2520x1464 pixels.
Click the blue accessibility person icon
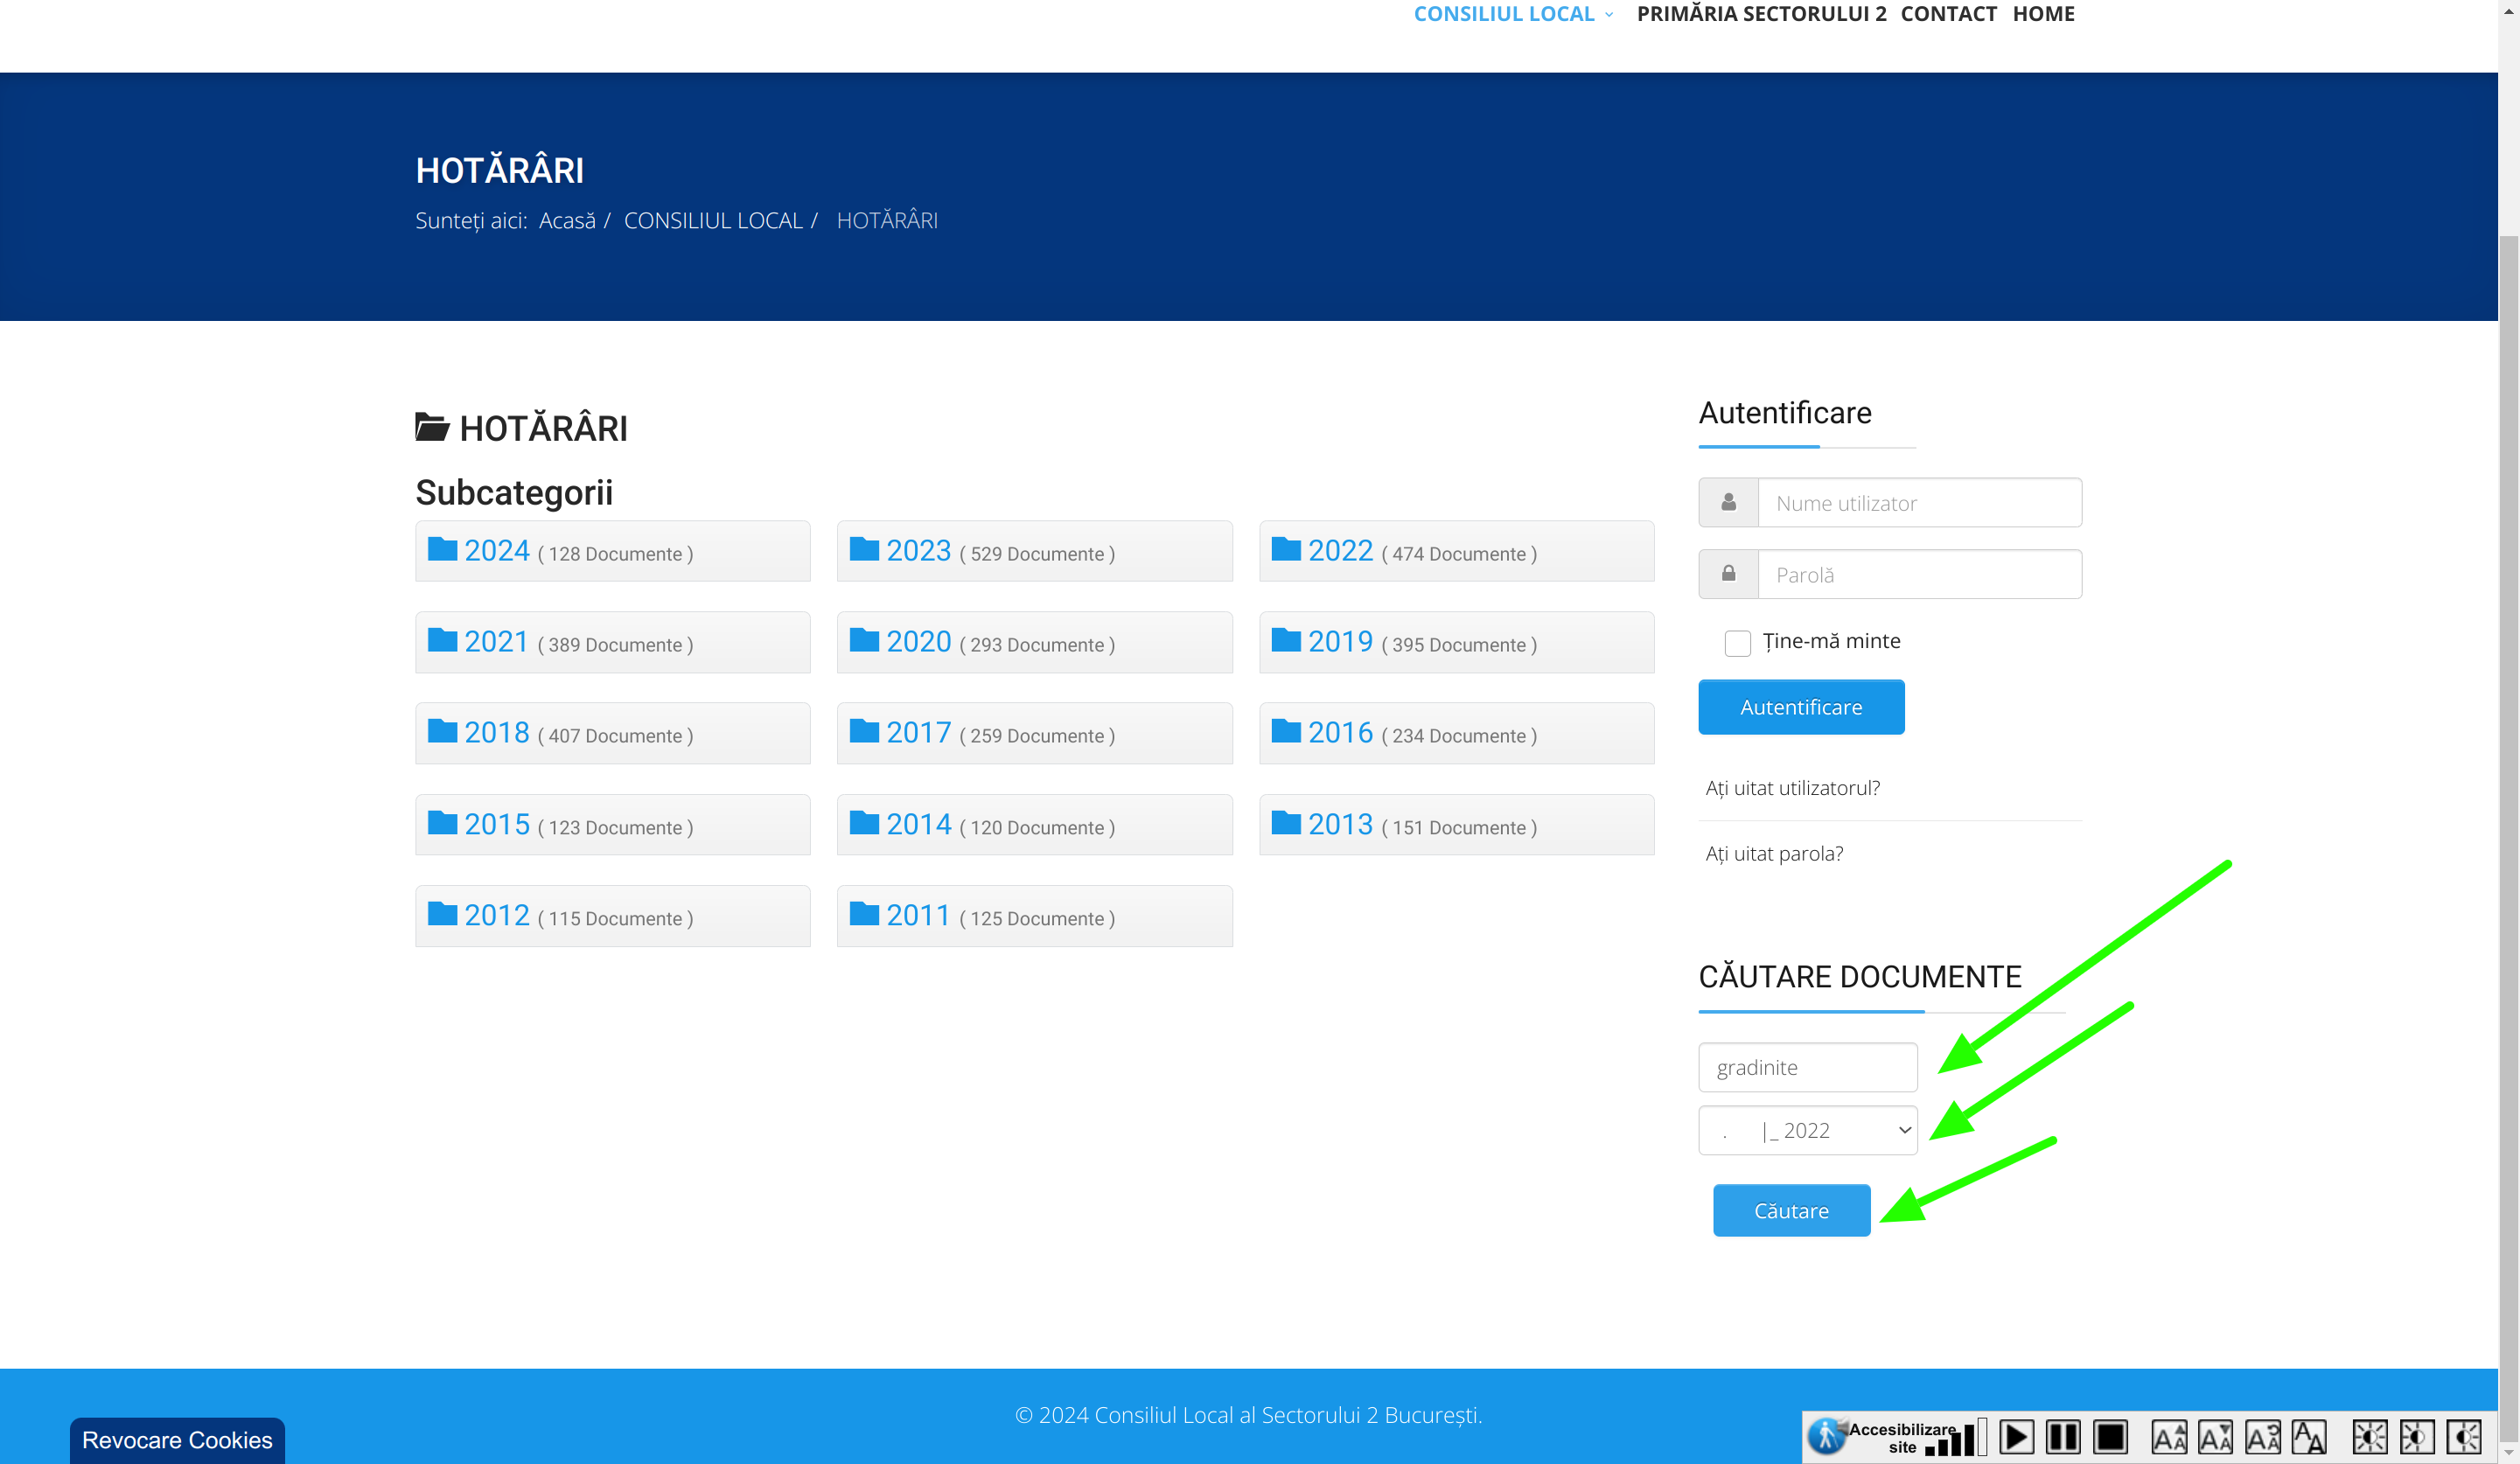(x=1826, y=1436)
